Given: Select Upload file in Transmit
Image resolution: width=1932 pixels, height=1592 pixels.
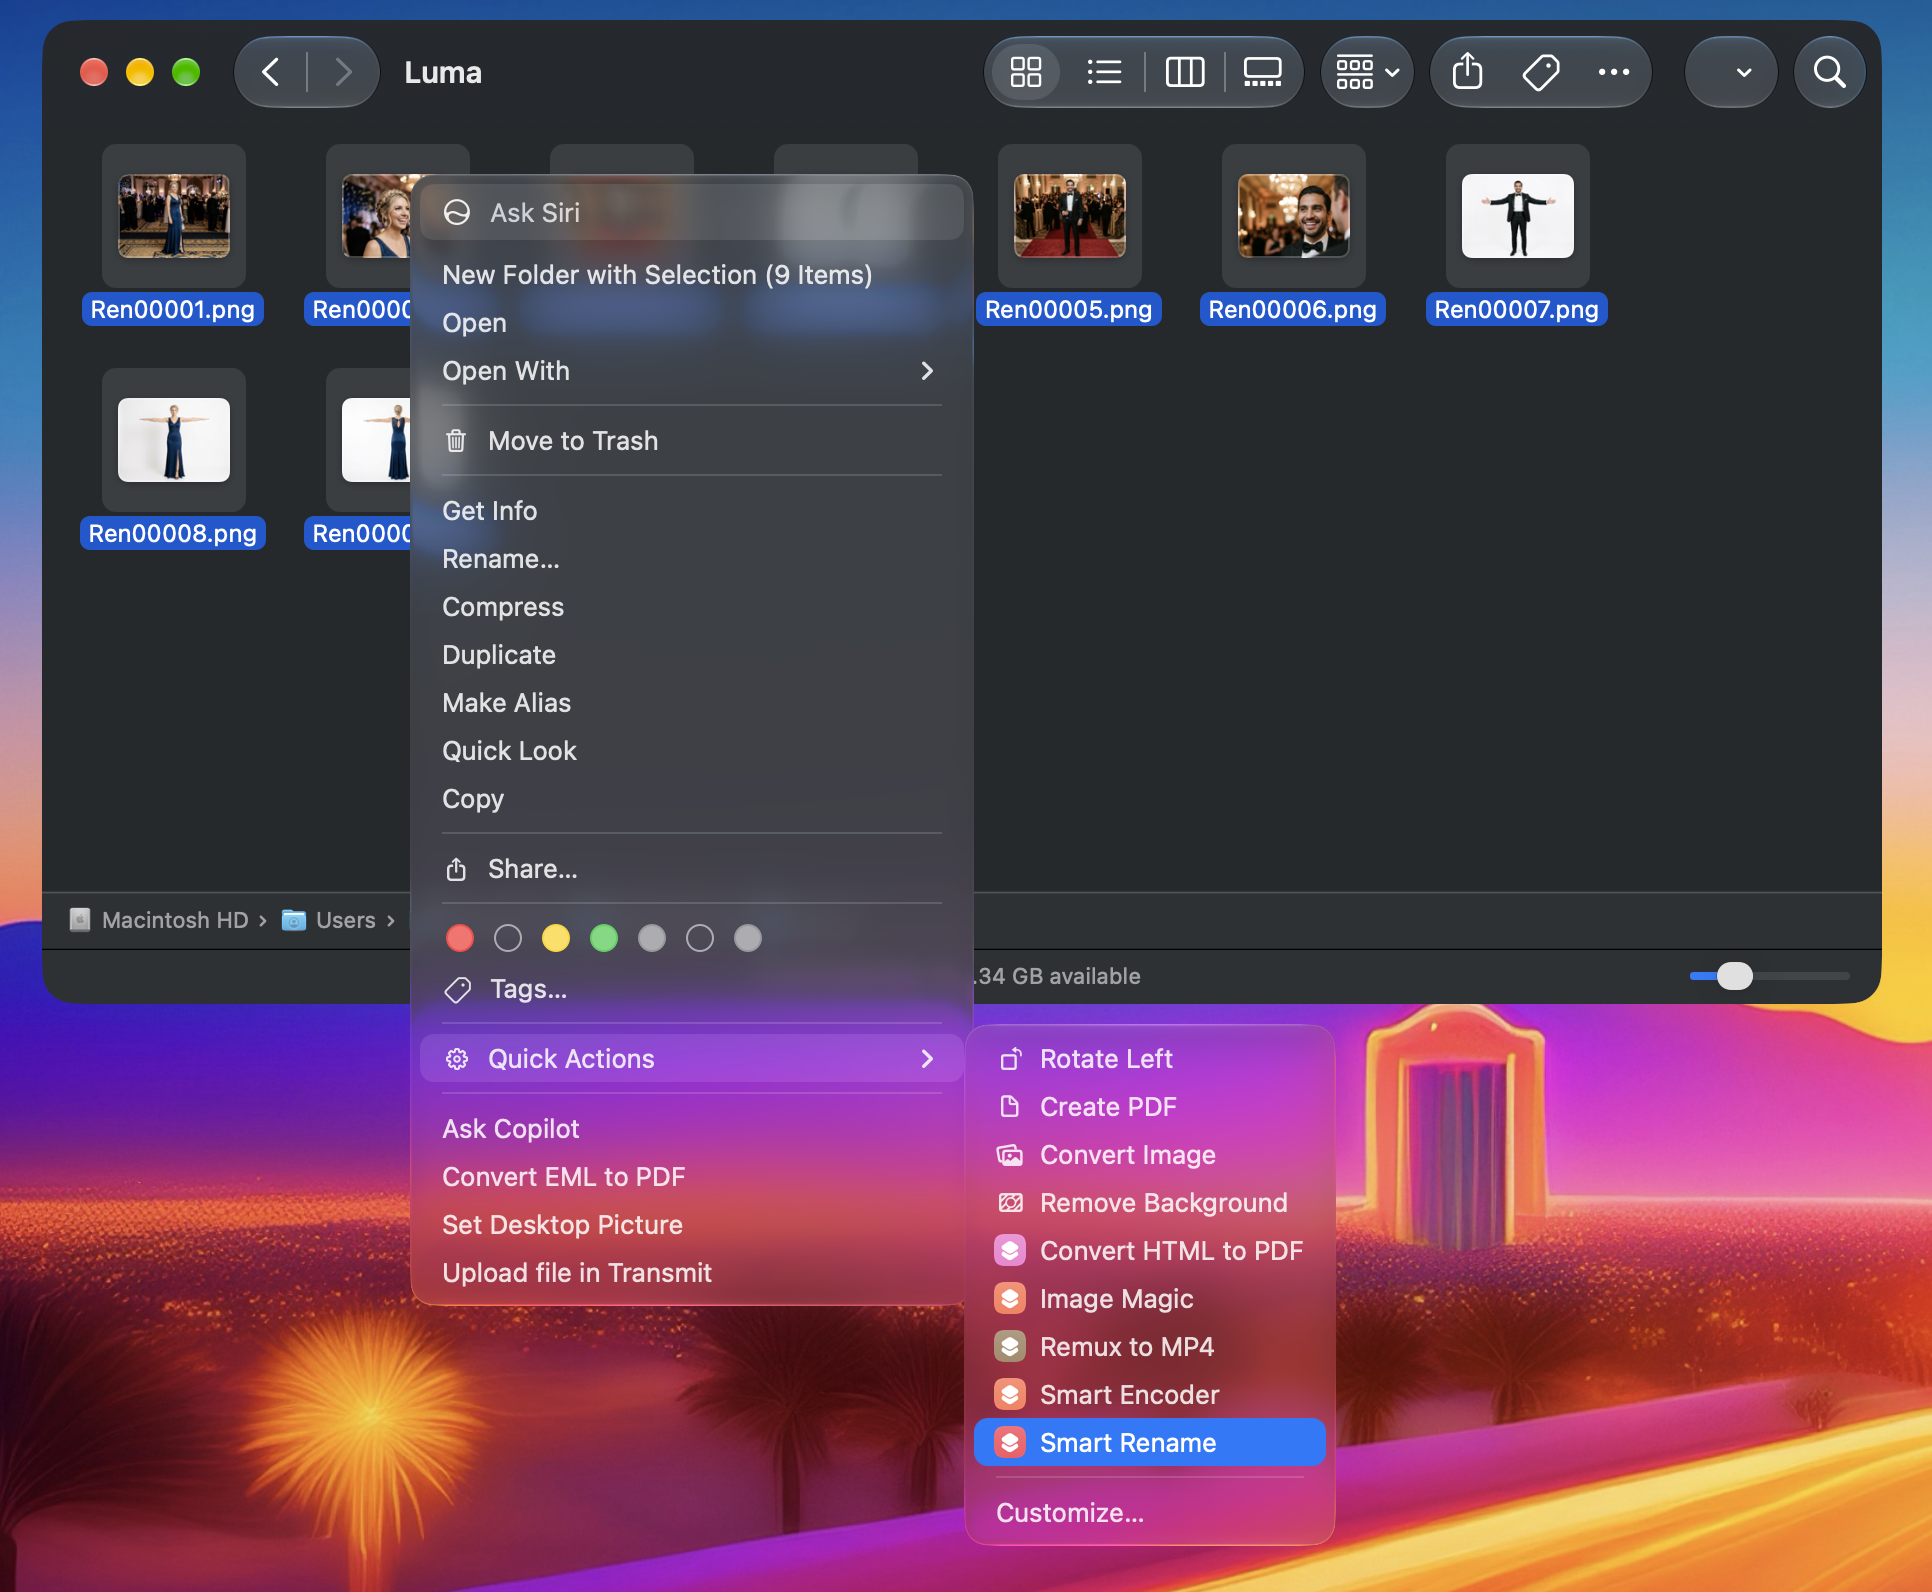Looking at the screenshot, I should [x=692, y=1273].
